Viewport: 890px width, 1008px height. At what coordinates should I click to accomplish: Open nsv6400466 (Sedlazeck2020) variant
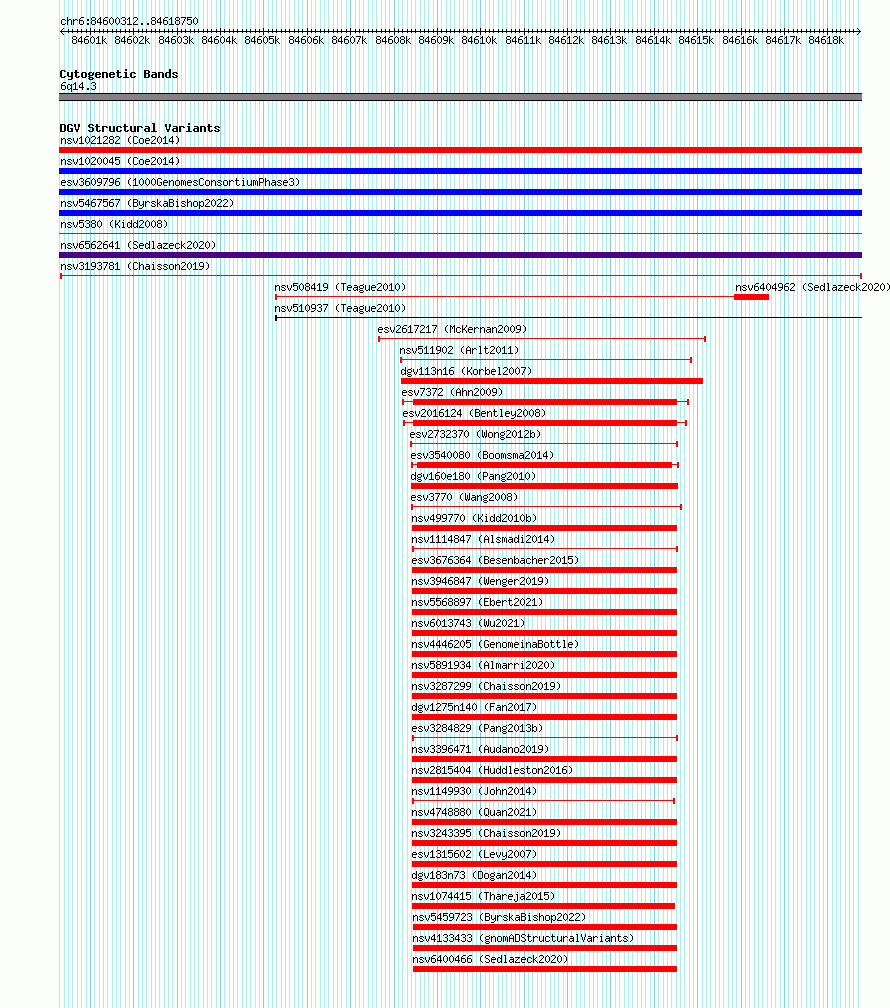click(x=490, y=959)
